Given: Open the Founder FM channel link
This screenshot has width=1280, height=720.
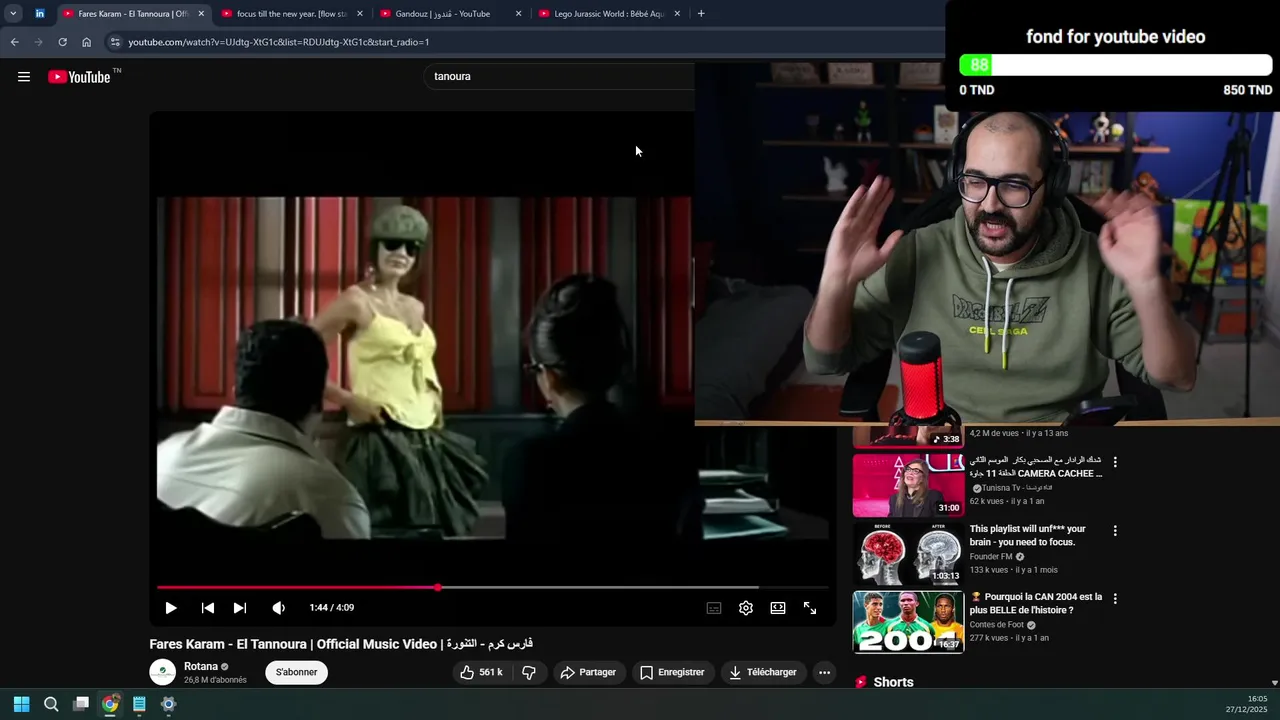Looking at the screenshot, I should click(990, 557).
